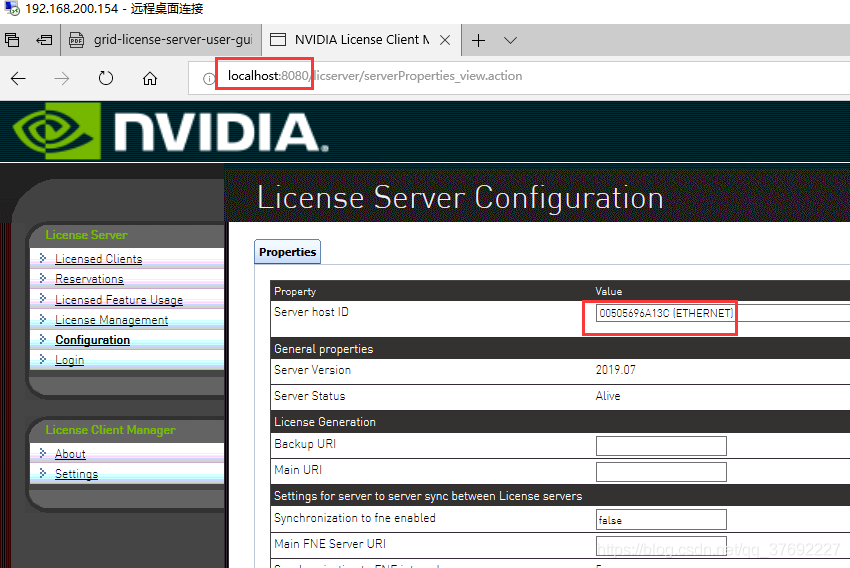Click the Main URI label
The height and width of the screenshot is (568, 850).
coord(298,470)
